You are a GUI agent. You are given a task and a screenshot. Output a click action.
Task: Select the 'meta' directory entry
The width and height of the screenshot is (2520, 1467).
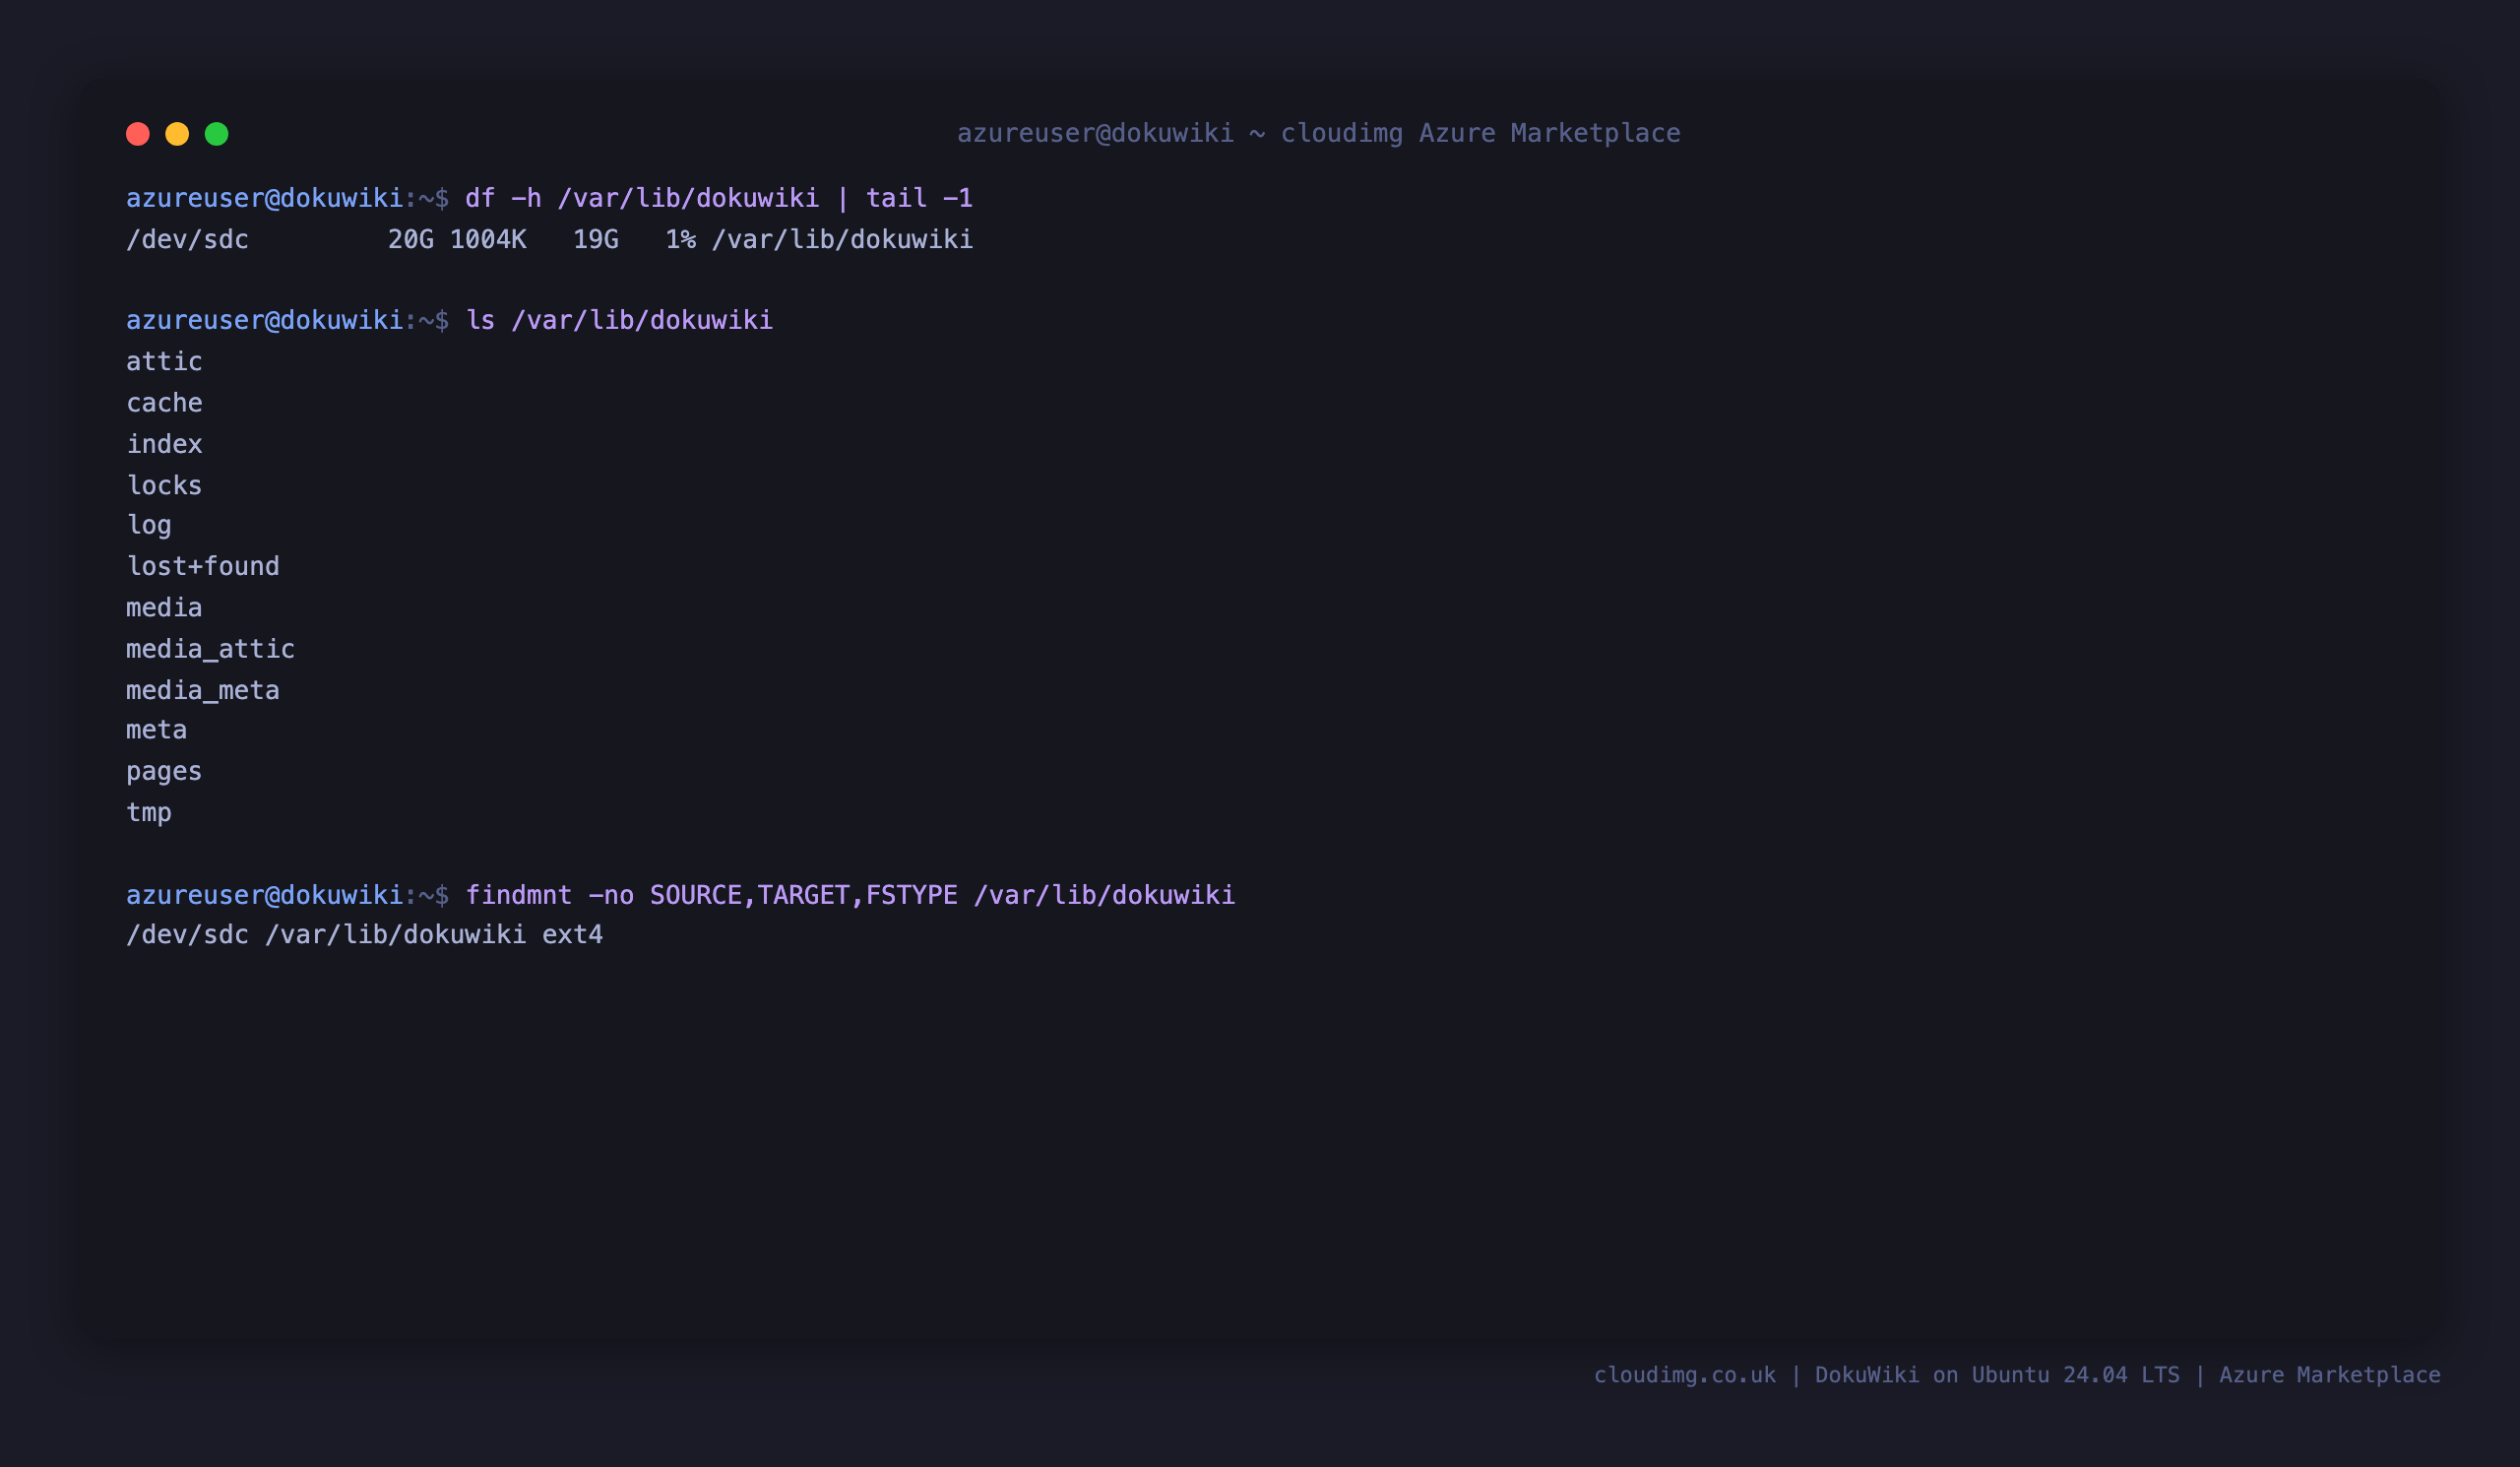pos(156,730)
